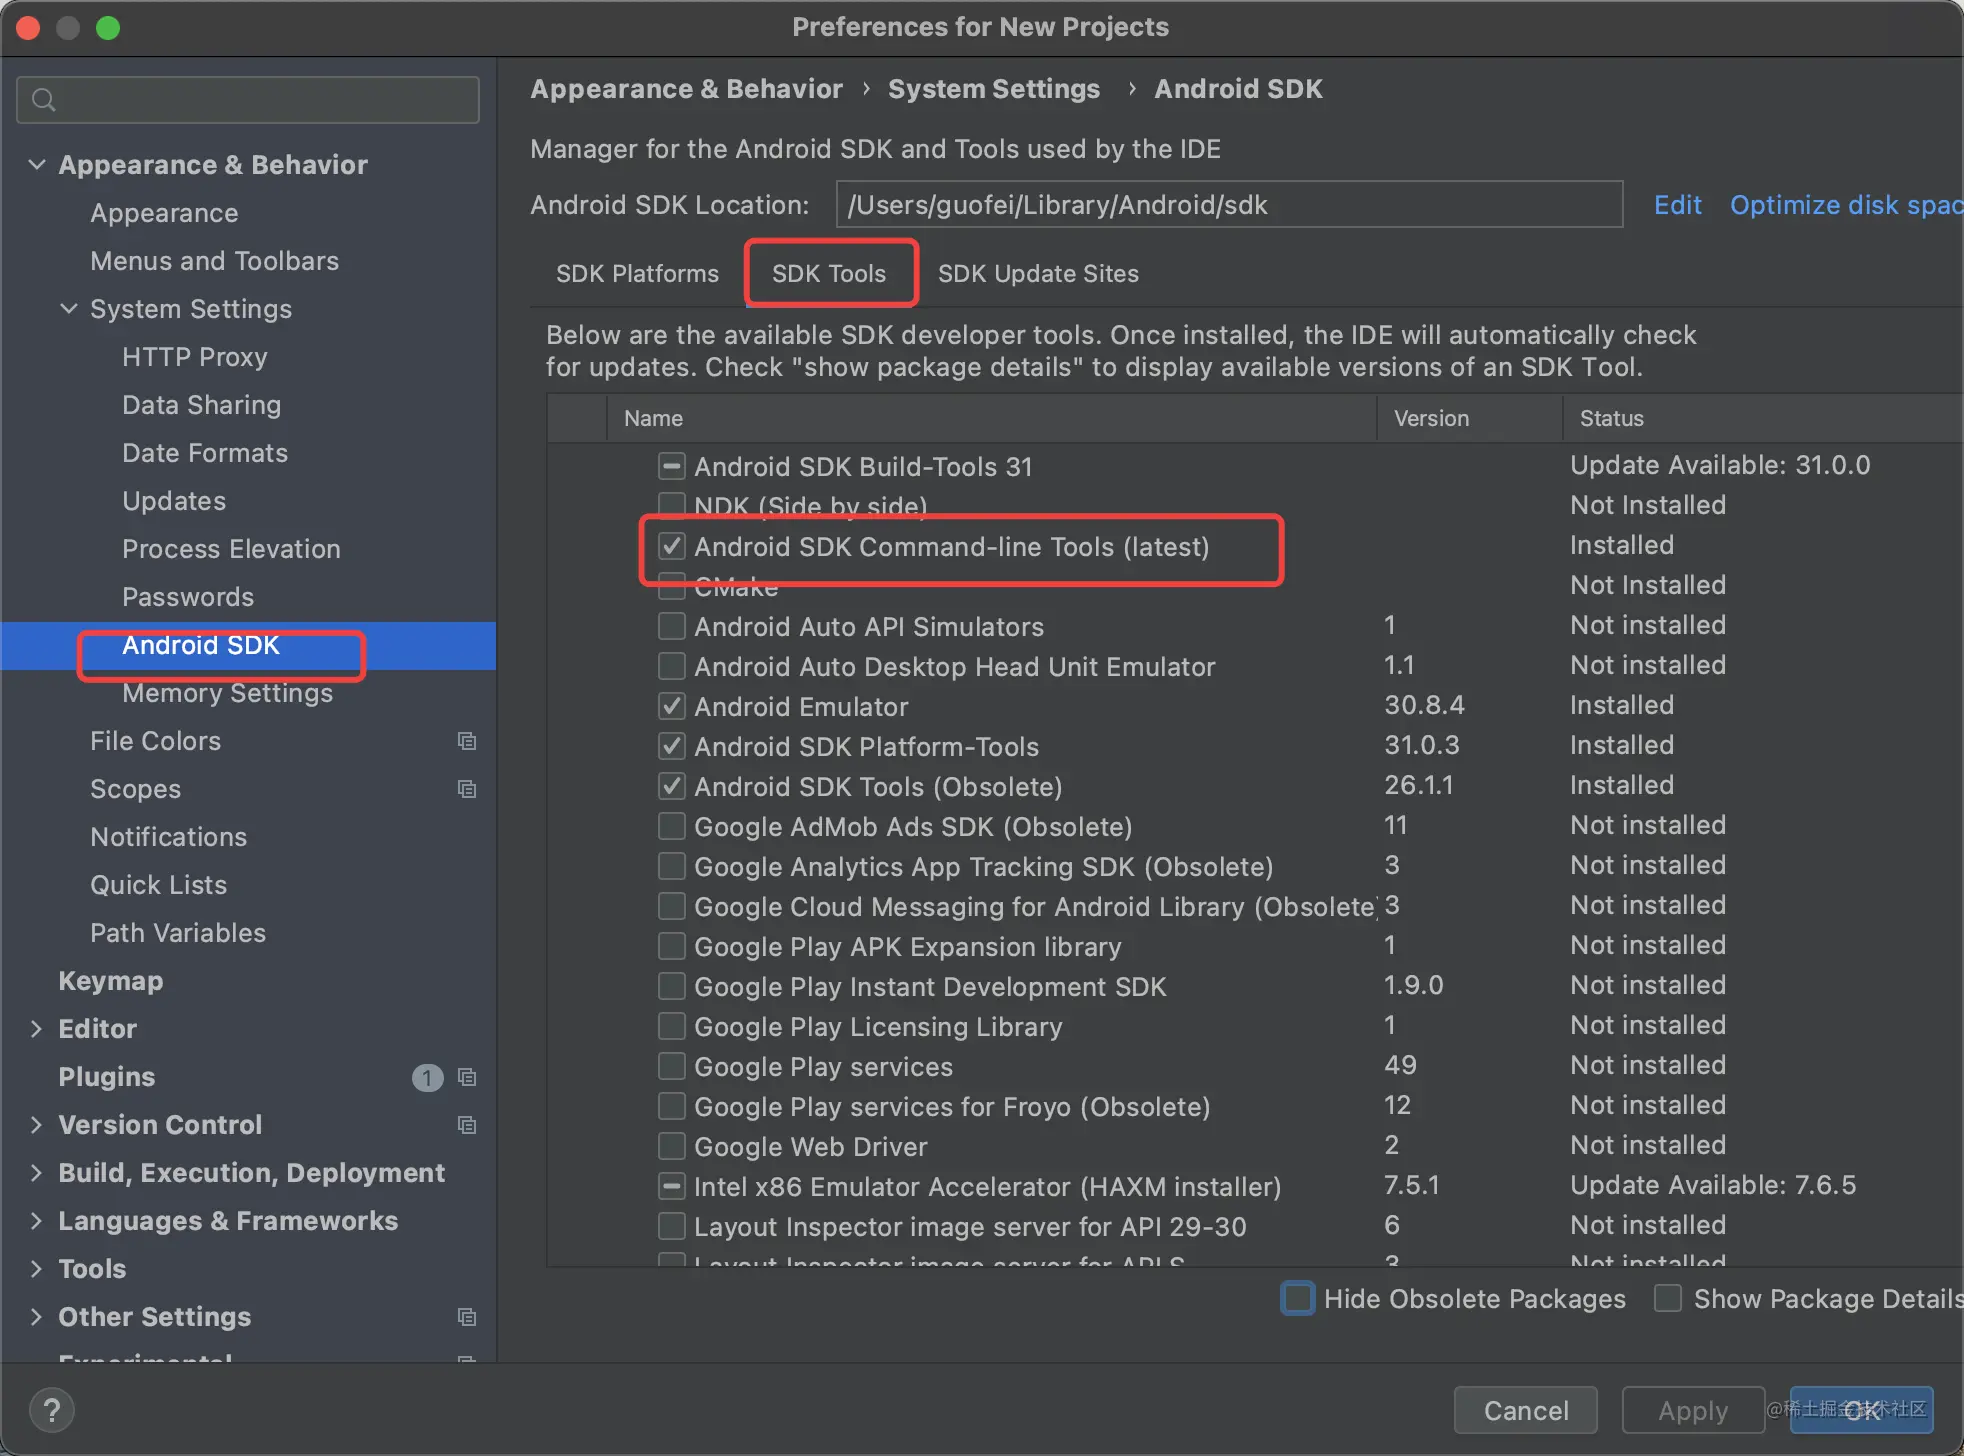Click project-level icon beside File Colors

pos(466,741)
